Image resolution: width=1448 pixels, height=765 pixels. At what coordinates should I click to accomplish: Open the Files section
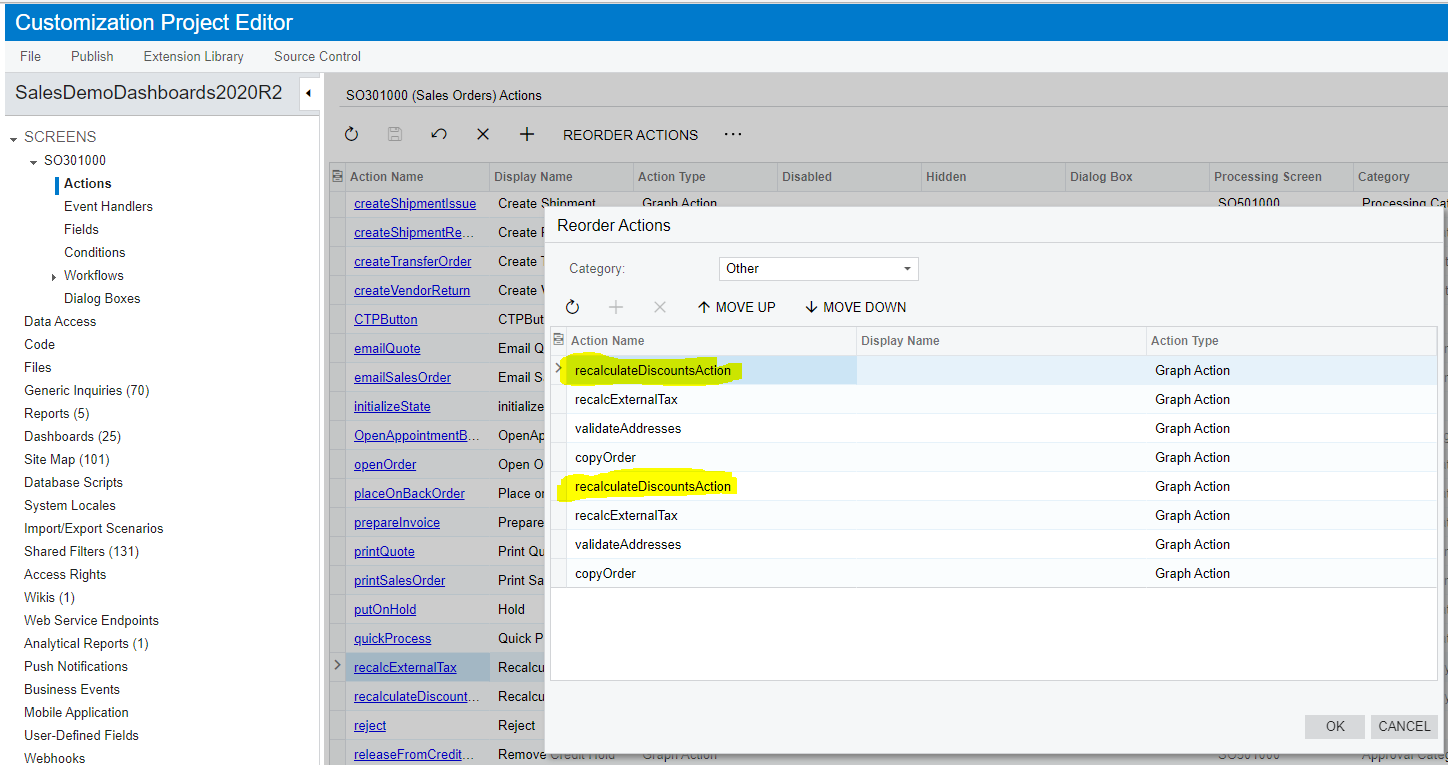point(37,367)
